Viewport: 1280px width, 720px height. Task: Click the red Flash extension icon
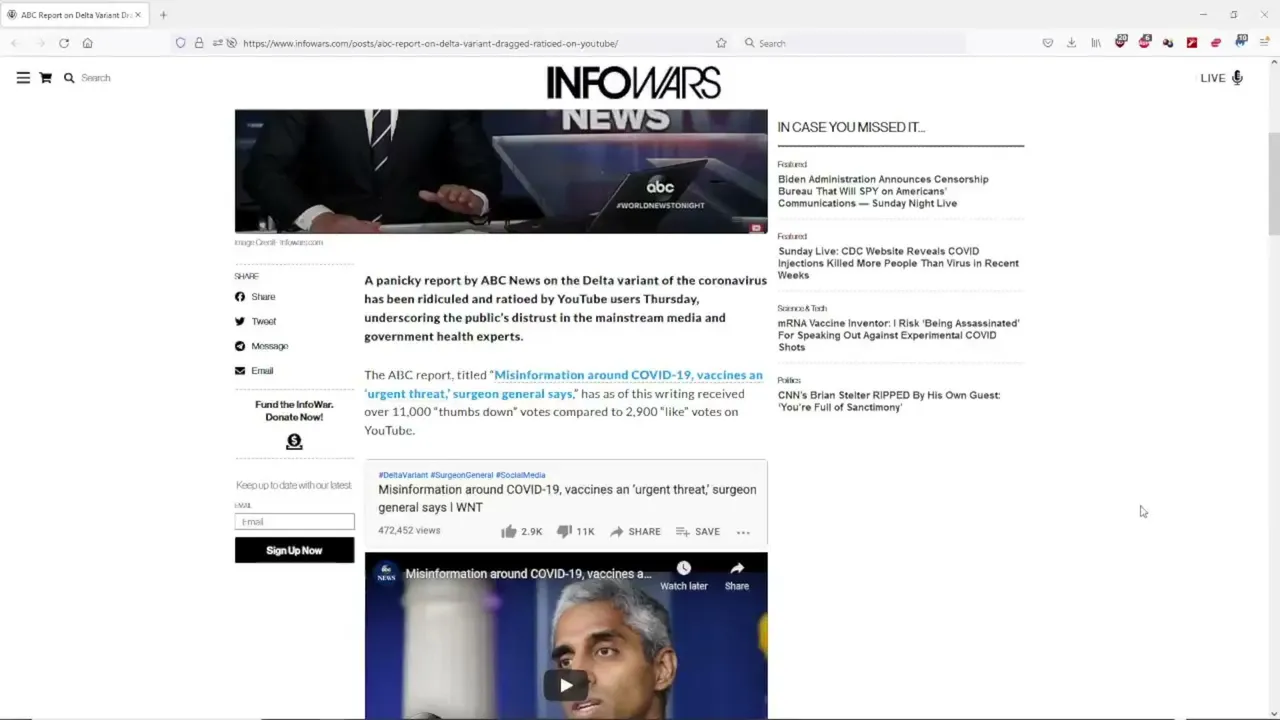[x=1192, y=43]
